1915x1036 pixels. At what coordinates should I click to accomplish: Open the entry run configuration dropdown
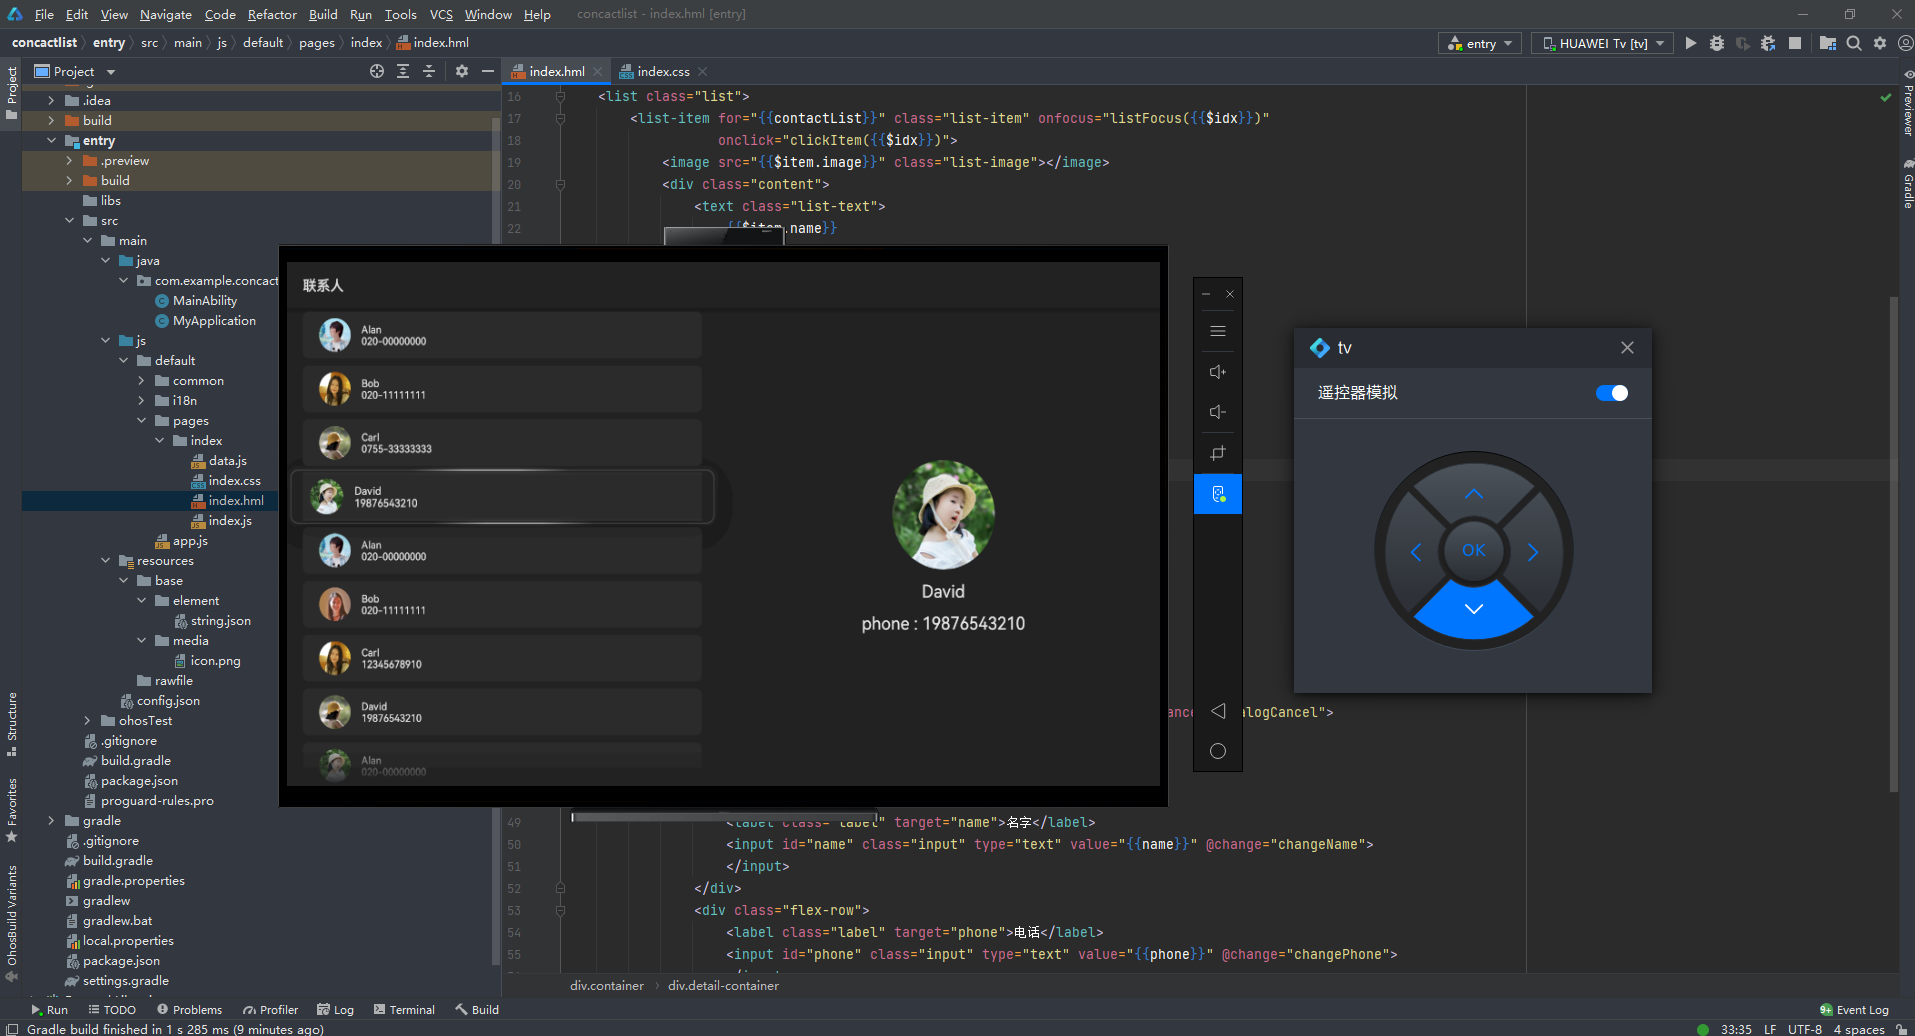1481,43
